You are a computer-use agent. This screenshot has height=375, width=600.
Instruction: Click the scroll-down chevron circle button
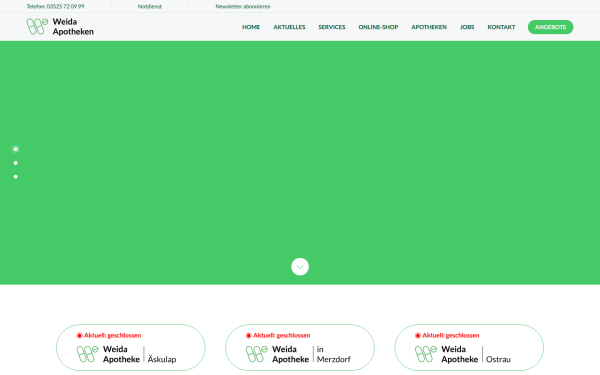coord(300,267)
